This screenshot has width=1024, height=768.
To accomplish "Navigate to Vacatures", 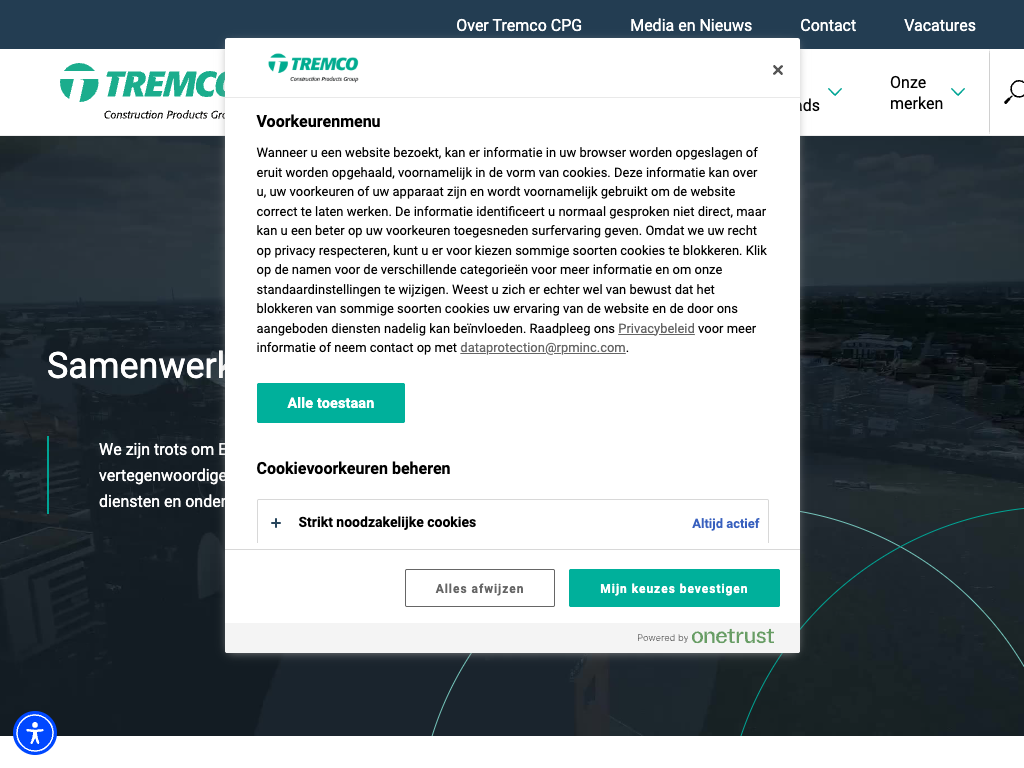I will 939,25.
